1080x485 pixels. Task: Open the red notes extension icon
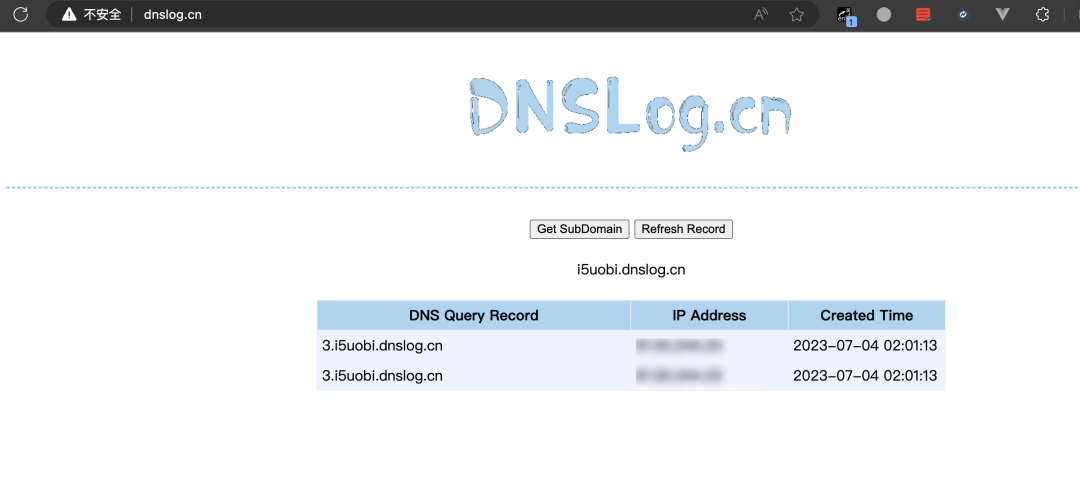[x=923, y=14]
